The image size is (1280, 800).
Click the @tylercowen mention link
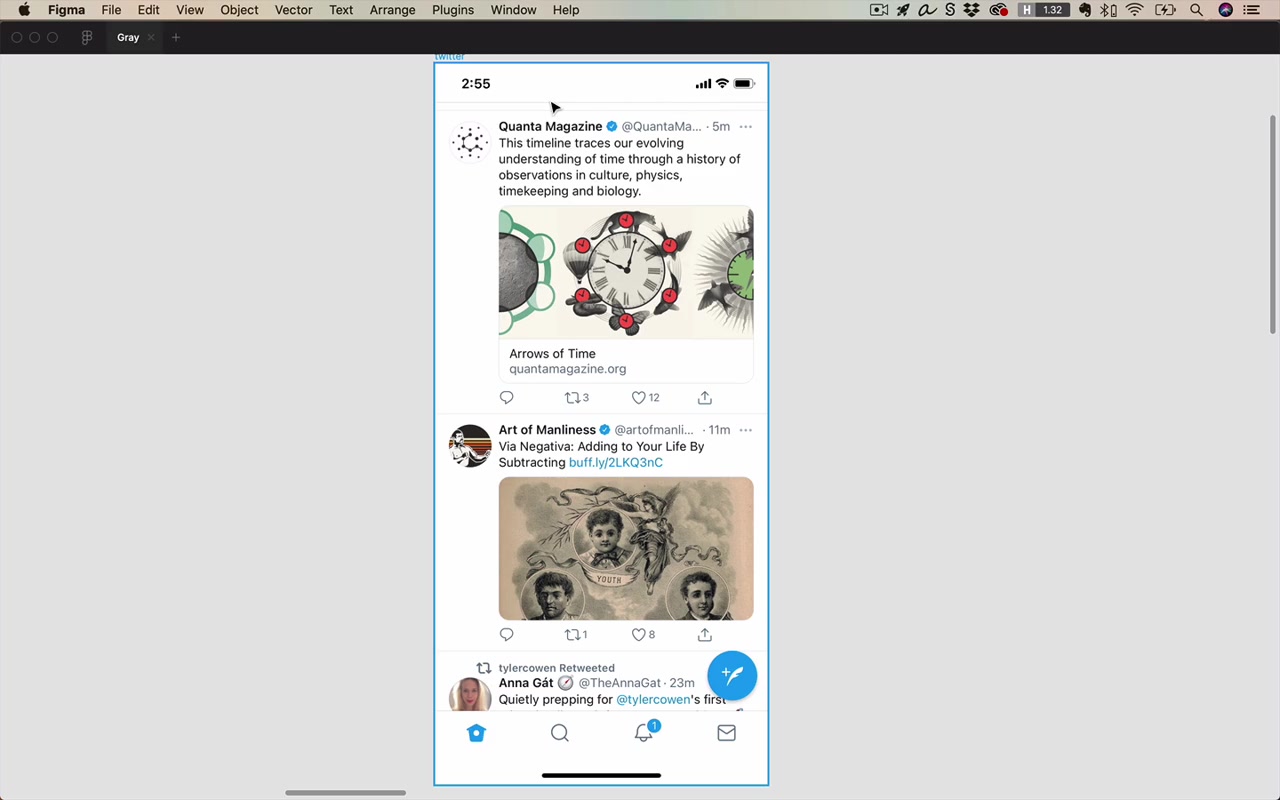653,699
